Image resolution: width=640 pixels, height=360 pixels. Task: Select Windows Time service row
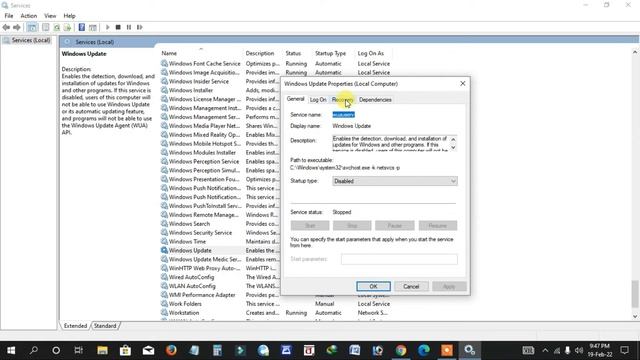pos(187,242)
